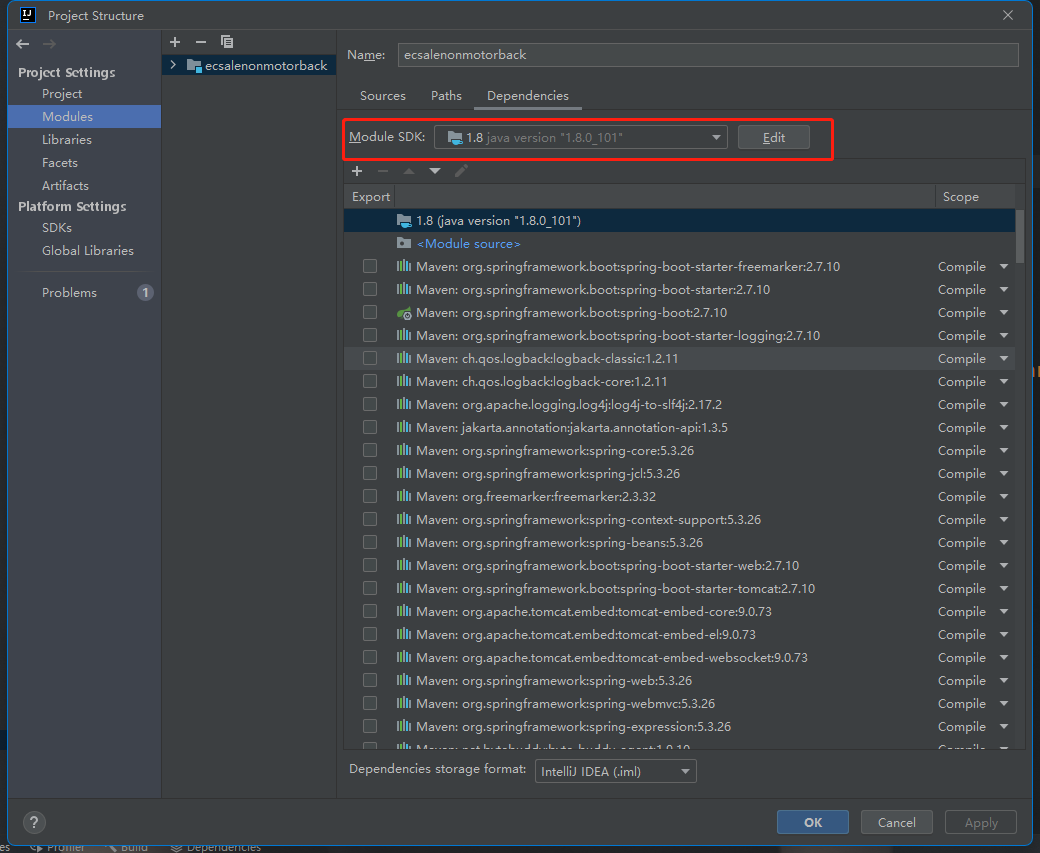Check Export for spring-core:5.3.26 dependency
Image resolution: width=1040 pixels, height=853 pixels.
(x=370, y=450)
